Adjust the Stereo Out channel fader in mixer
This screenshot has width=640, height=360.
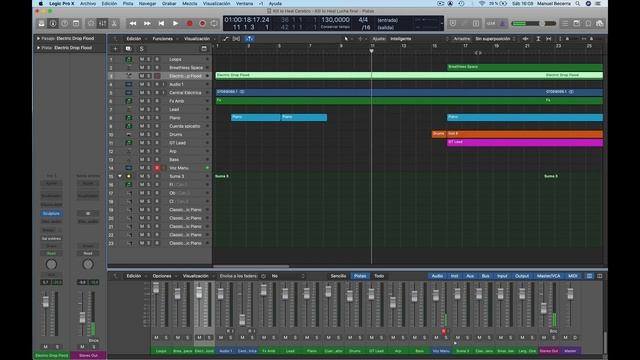coord(544,308)
